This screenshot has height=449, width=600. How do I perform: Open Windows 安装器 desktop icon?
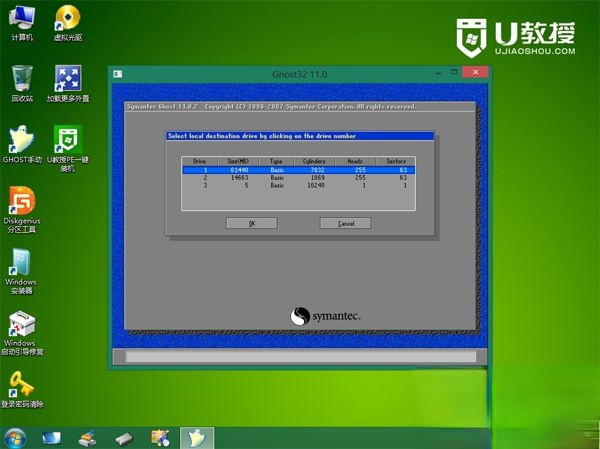pos(21,271)
